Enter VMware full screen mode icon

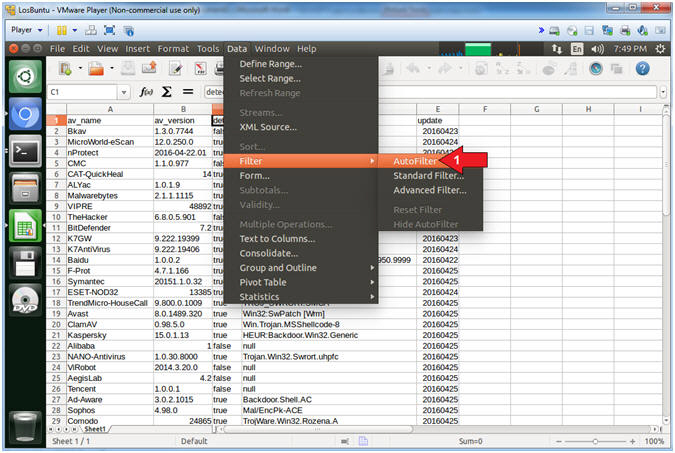[110, 30]
